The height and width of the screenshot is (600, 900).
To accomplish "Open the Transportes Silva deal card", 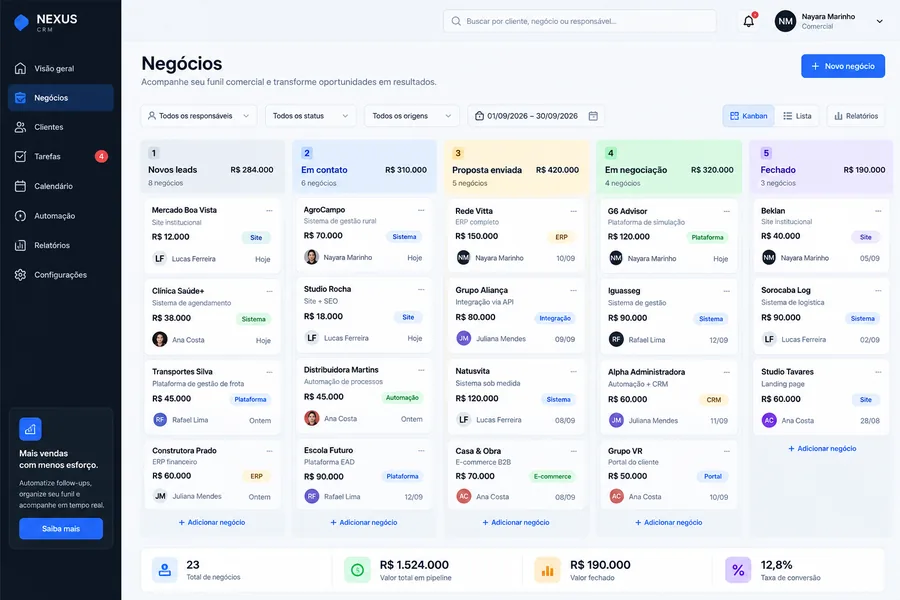I will click(x=212, y=396).
